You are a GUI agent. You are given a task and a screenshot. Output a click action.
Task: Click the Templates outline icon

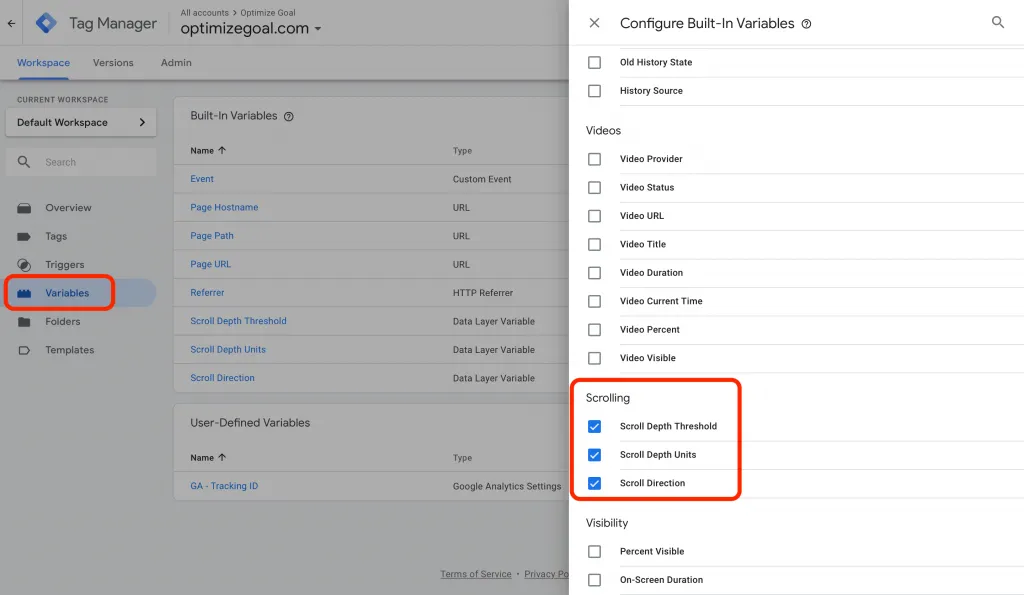pos(24,350)
